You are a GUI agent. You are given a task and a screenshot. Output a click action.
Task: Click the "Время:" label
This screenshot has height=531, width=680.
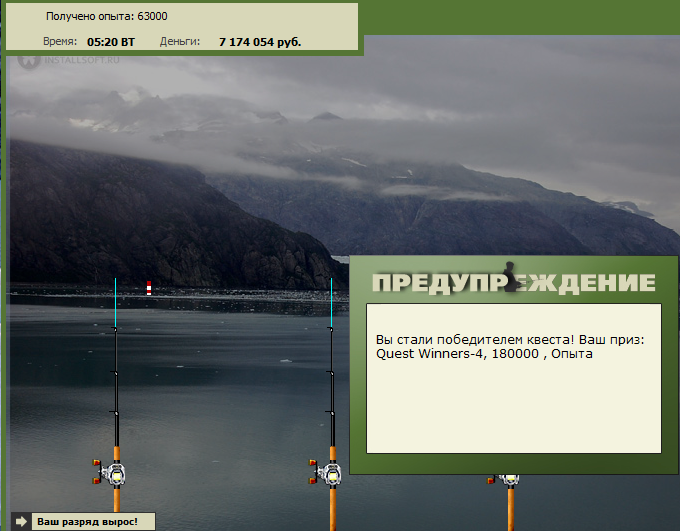point(60,42)
